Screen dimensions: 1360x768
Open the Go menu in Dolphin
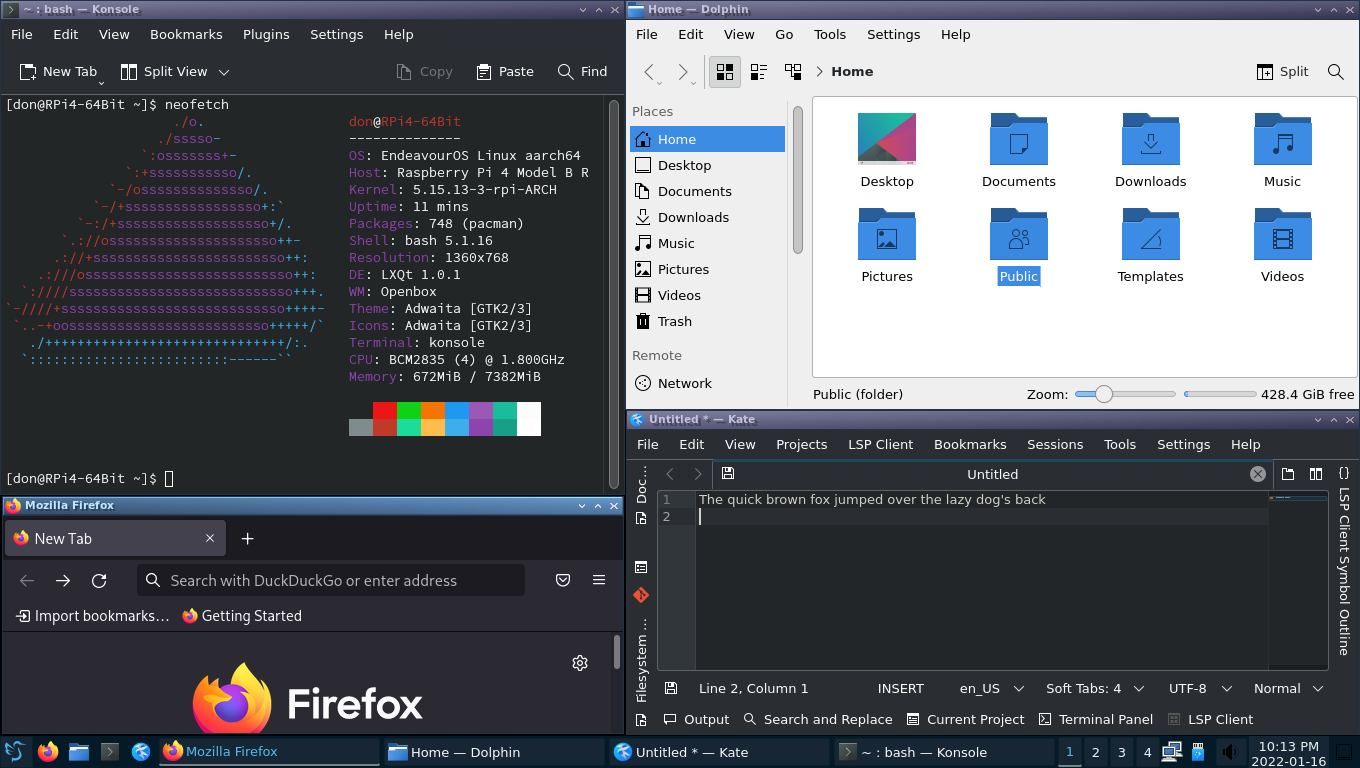[784, 34]
